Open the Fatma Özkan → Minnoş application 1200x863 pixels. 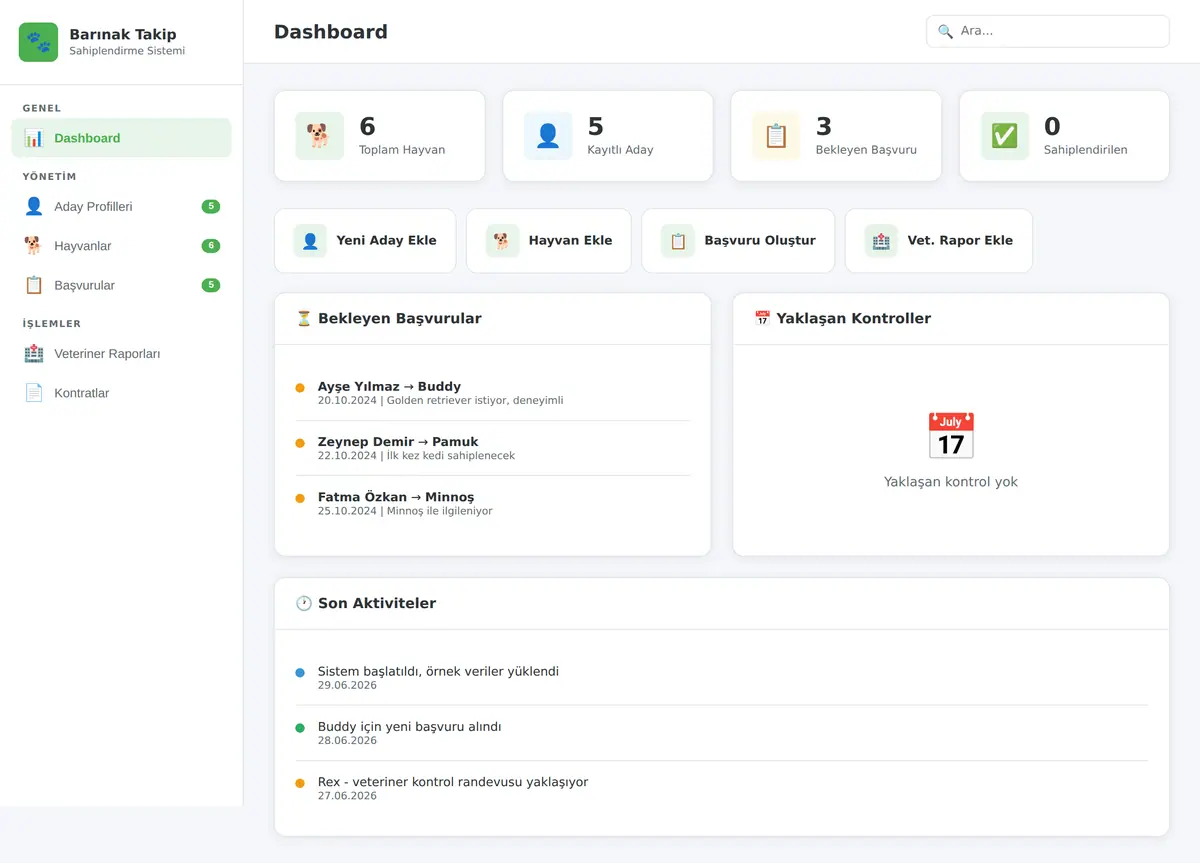point(493,503)
